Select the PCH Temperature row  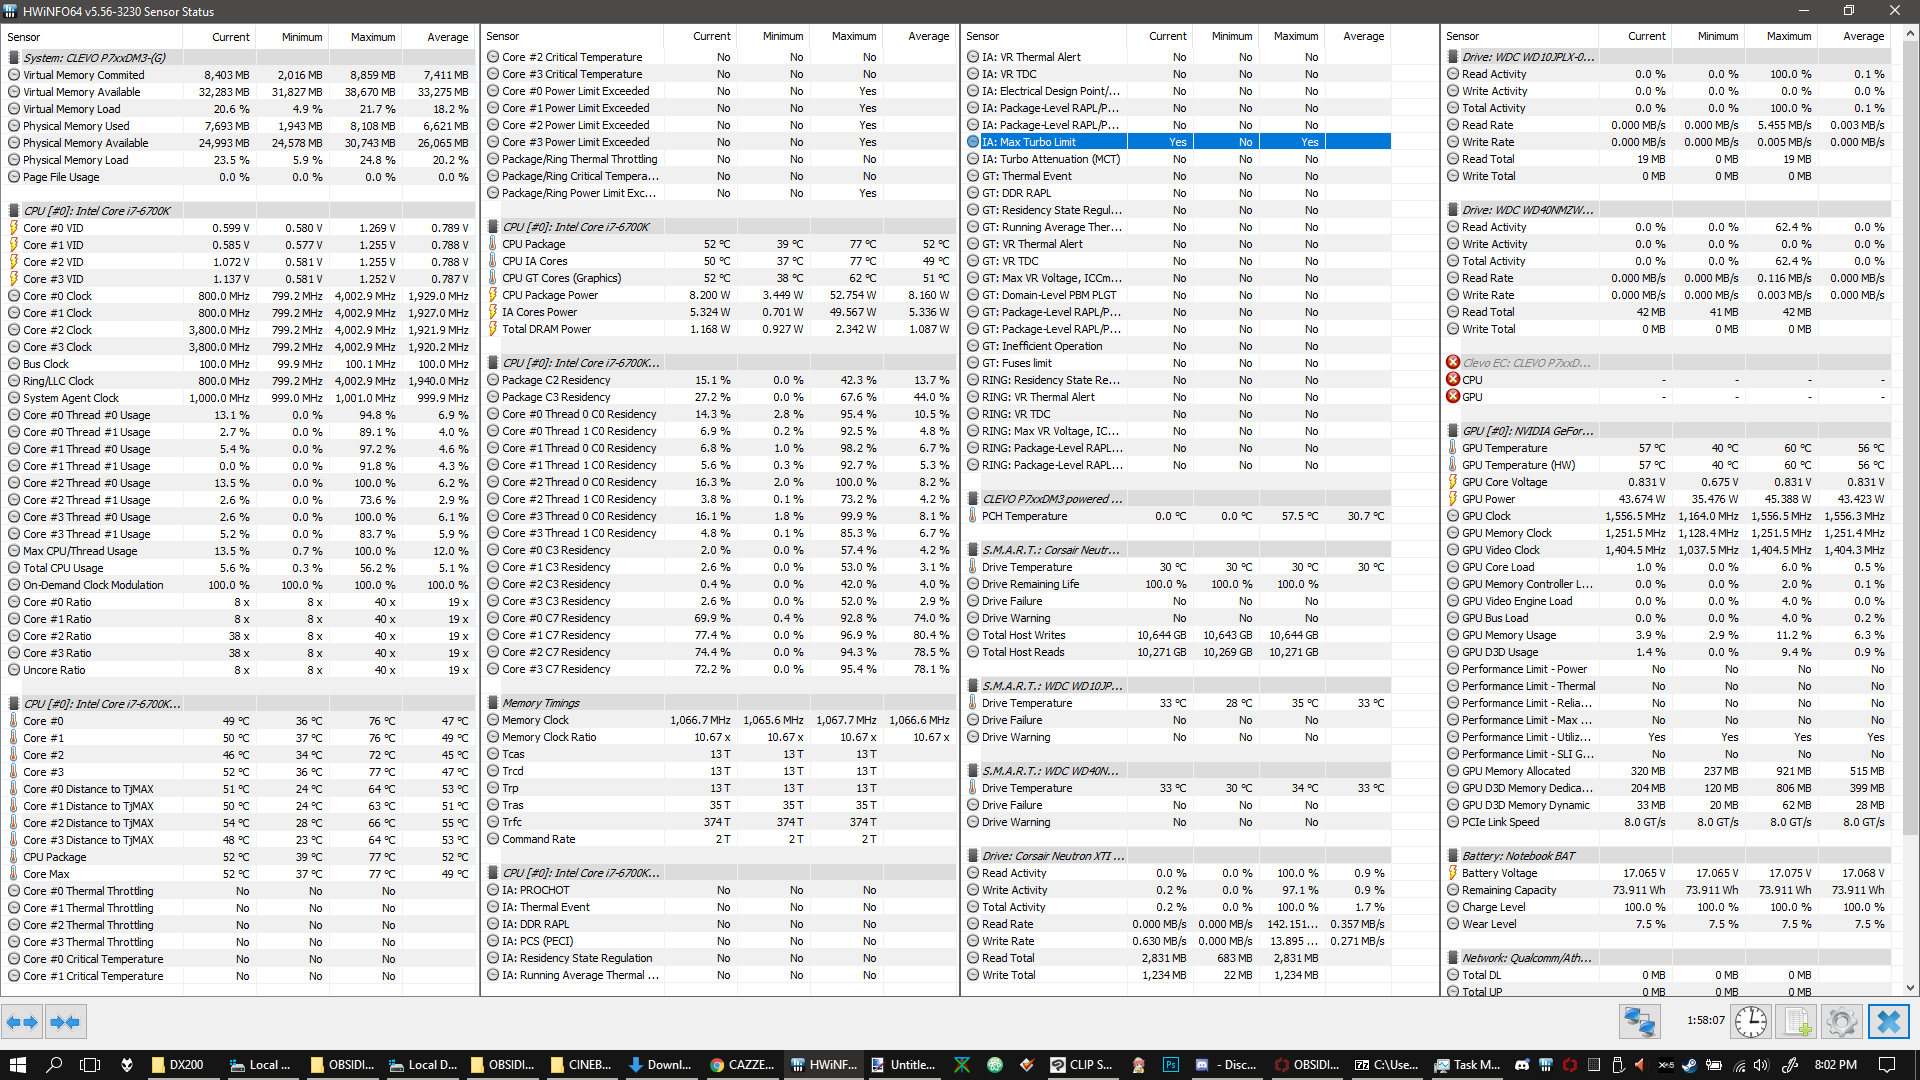[1178, 516]
